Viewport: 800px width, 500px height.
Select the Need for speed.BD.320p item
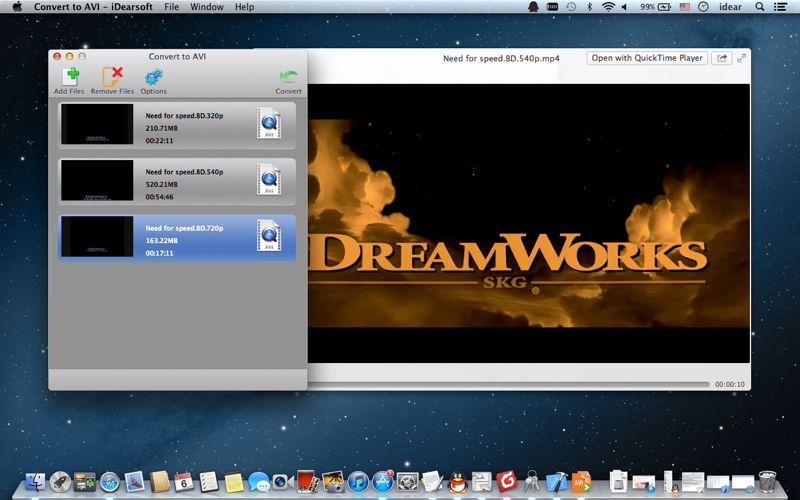(185, 116)
